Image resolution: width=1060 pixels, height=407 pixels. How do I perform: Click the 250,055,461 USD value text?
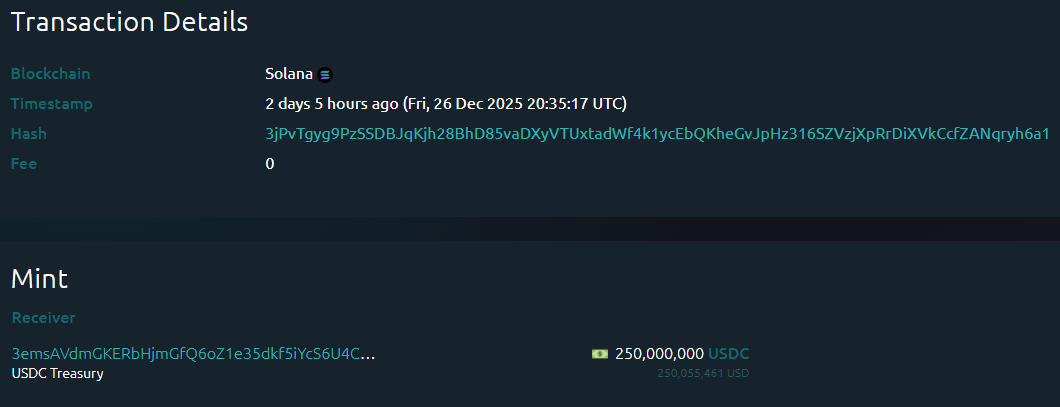point(703,373)
